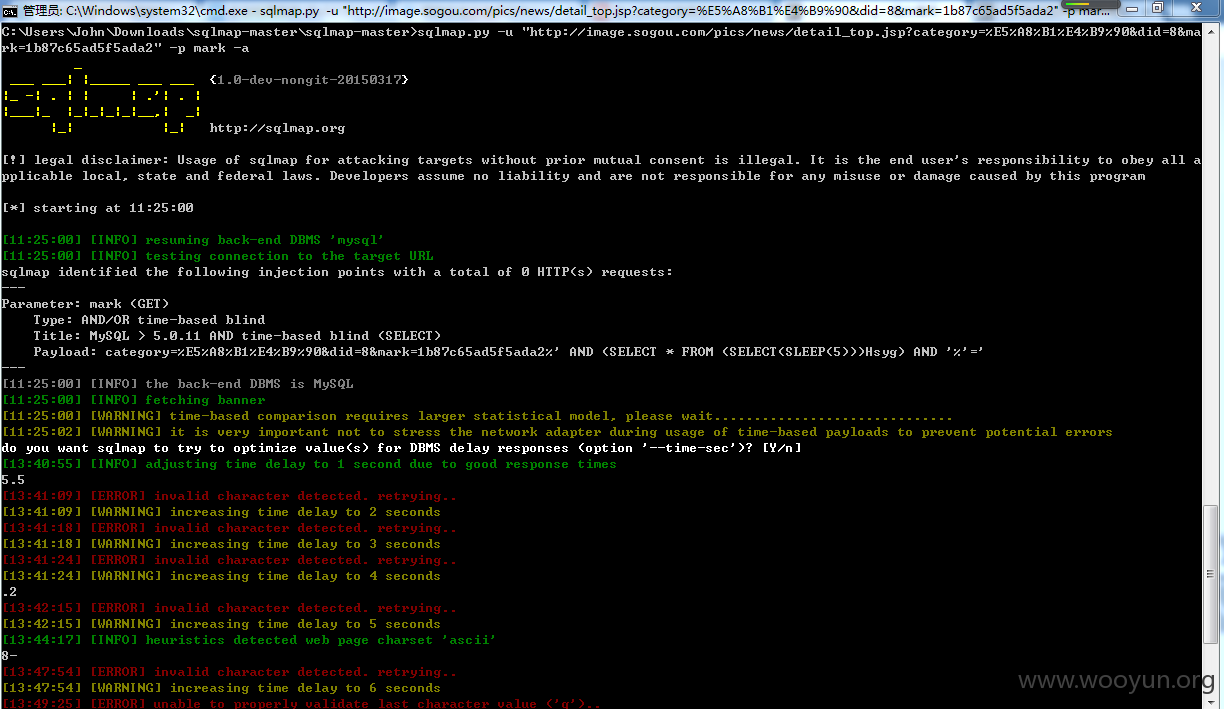This screenshot has width=1224, height=709.
Task: Click the sqlmap ASCII art logo
Action: coord(102,100)
